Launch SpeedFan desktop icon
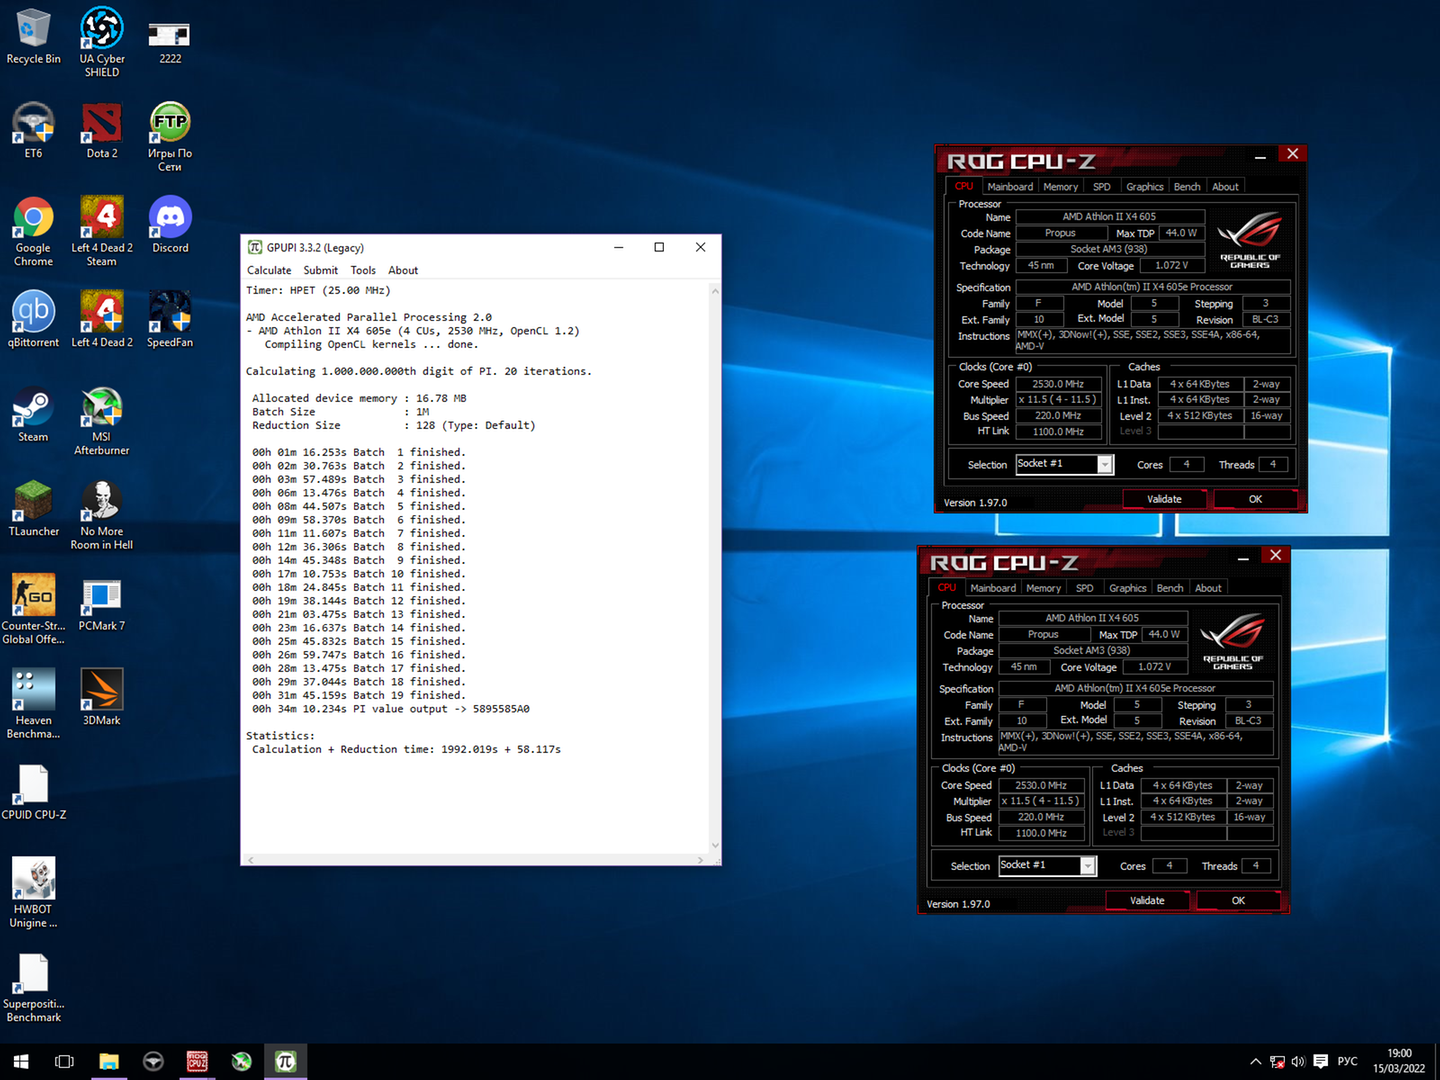This screenshot has height=1080, width=1440. click(x=170, y=319)
